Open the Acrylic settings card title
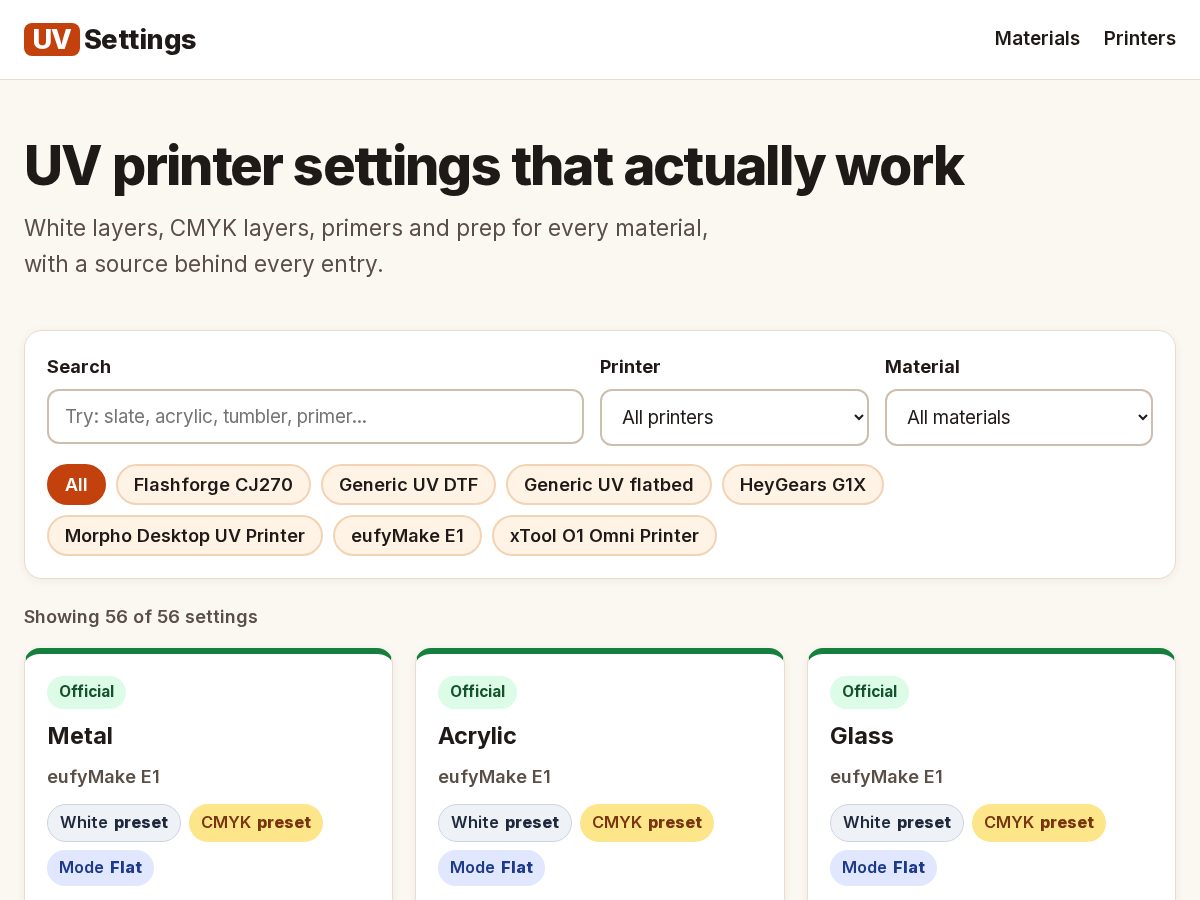 click(477, 736)
